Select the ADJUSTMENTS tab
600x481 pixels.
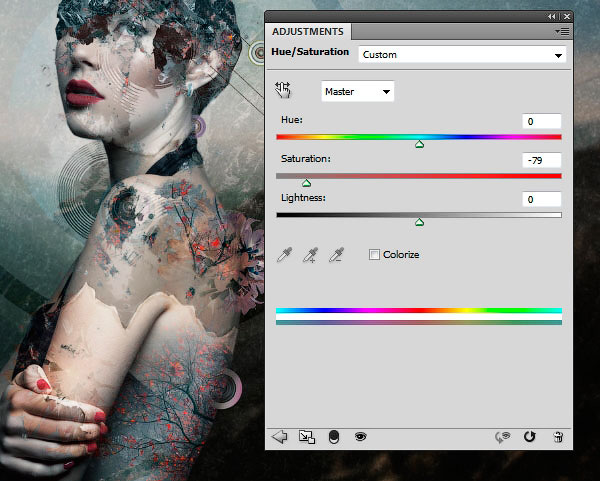coord(308,31)
